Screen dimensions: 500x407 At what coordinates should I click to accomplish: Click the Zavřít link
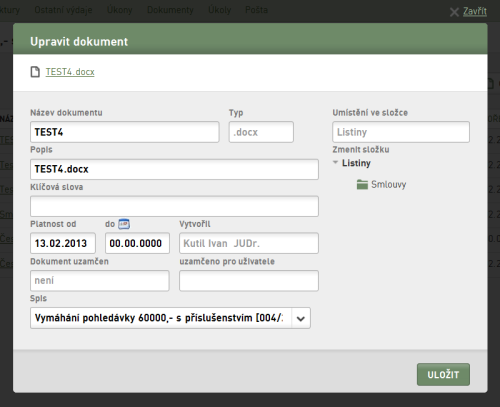point(475,12)
